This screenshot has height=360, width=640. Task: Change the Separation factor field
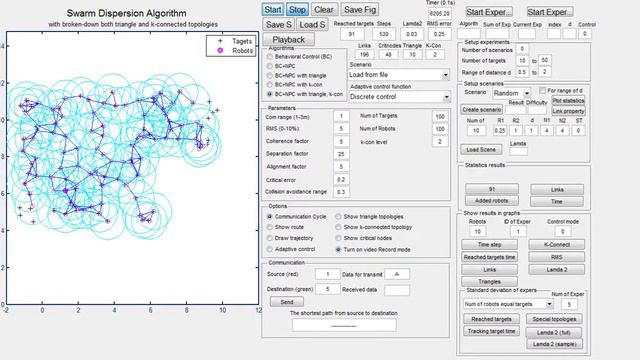coord(341,154)
